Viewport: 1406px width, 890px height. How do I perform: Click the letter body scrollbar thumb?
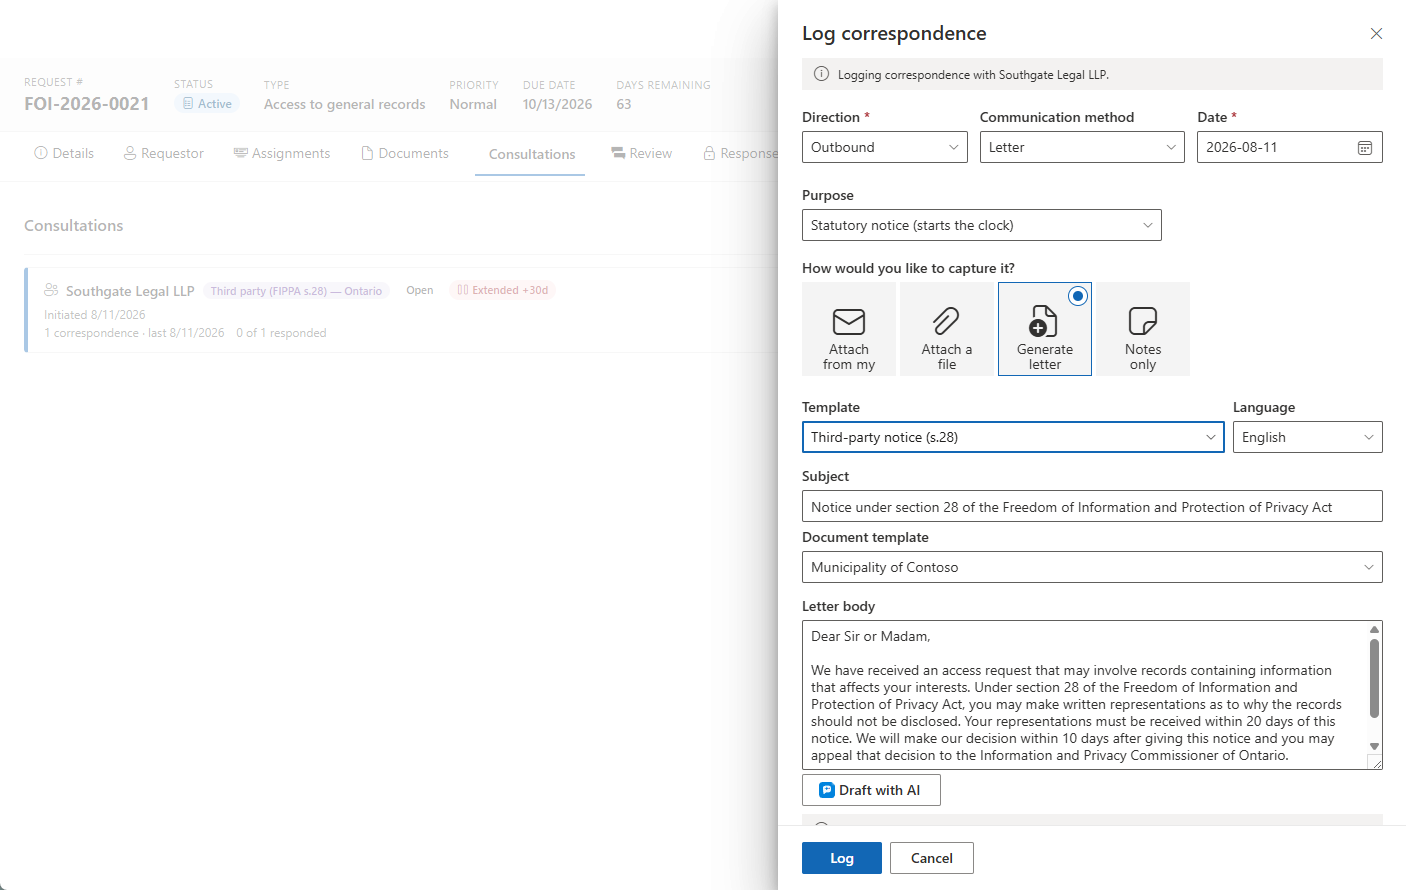click(x=1375, y=678)
